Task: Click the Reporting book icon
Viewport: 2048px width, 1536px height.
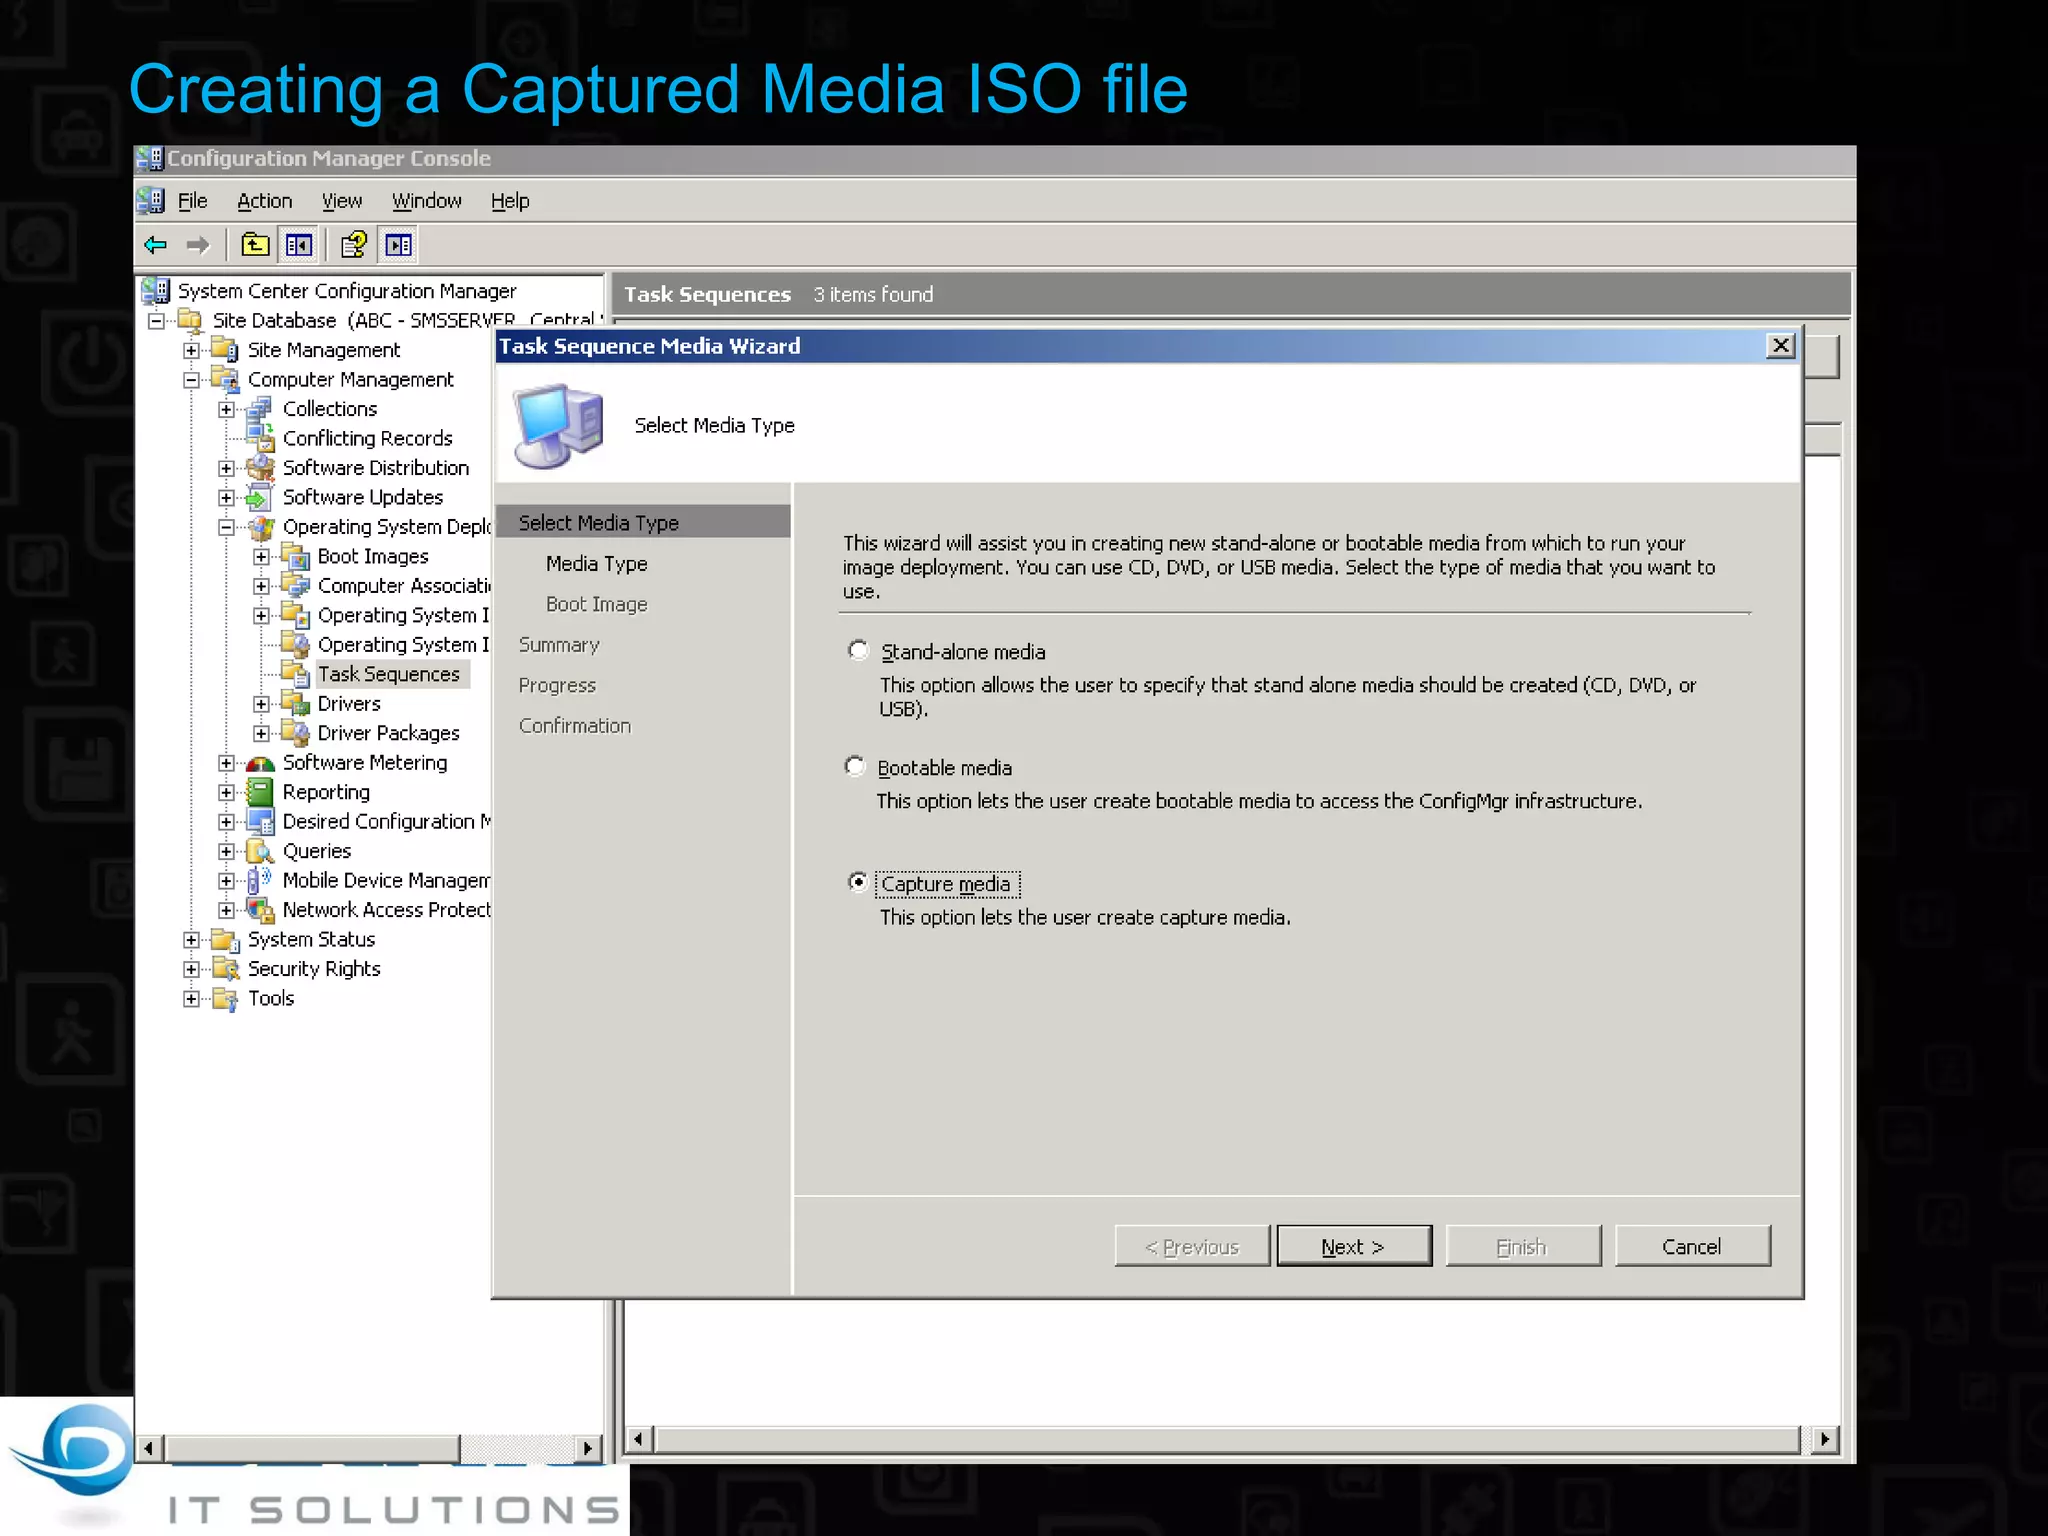Action: [260, 792]
